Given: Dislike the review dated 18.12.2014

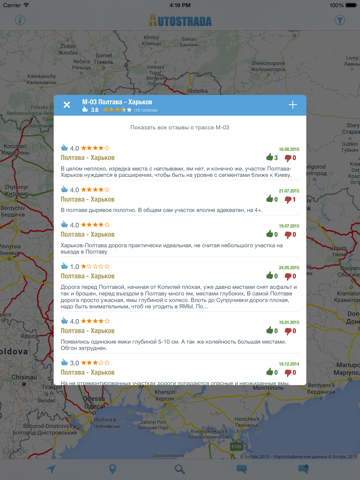Looking at the screenshot, I should (290, 372).
